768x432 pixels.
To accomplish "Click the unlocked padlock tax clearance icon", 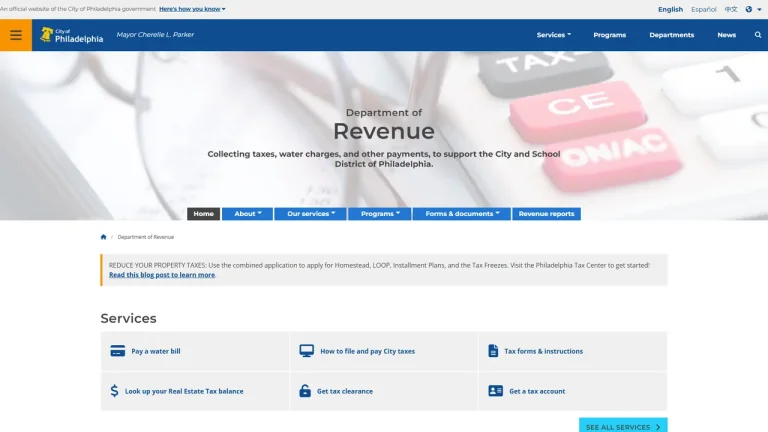I will (x=305, y=390).
